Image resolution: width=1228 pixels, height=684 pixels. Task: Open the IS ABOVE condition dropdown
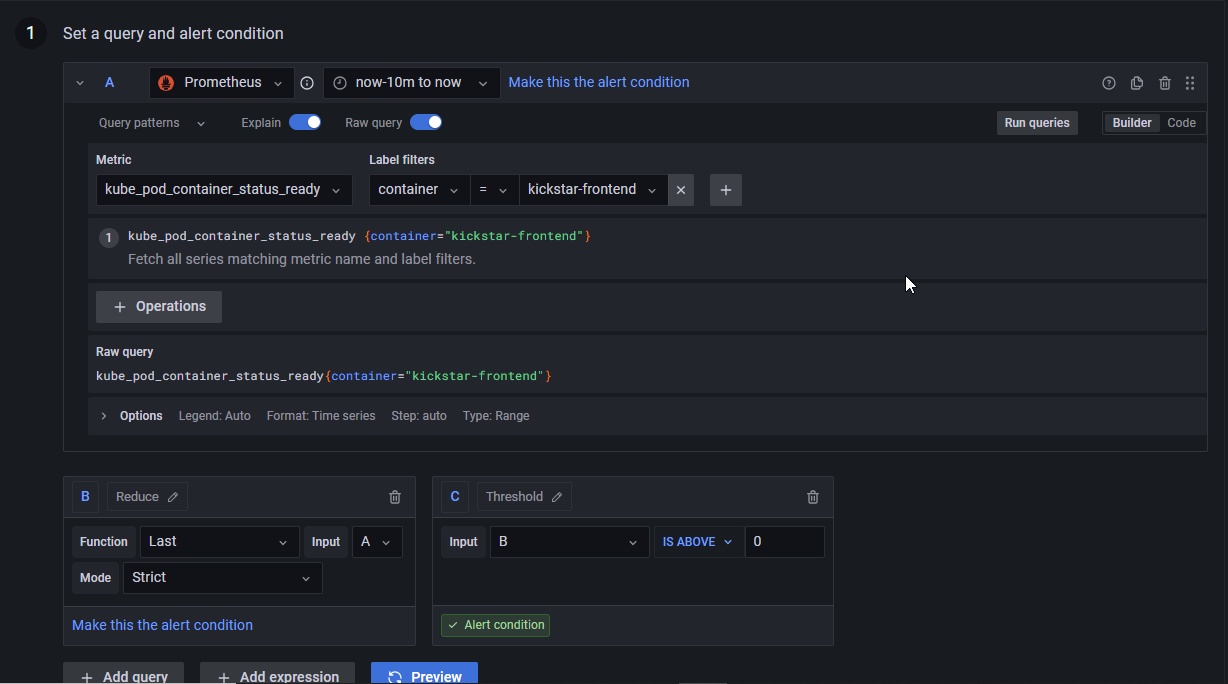point(698,542)
